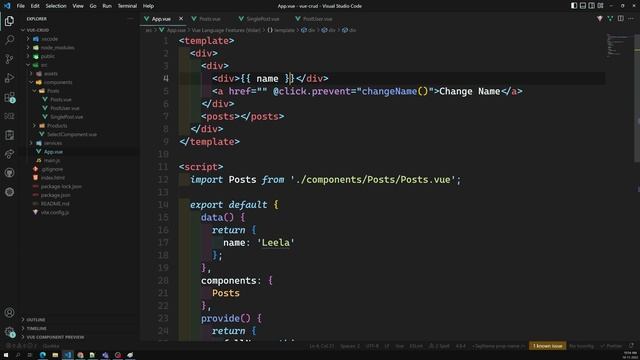The width and height of the screenshot is (640, 360).
Task: Switch to the Posts.vue tab
Action: tap(209, 19)
